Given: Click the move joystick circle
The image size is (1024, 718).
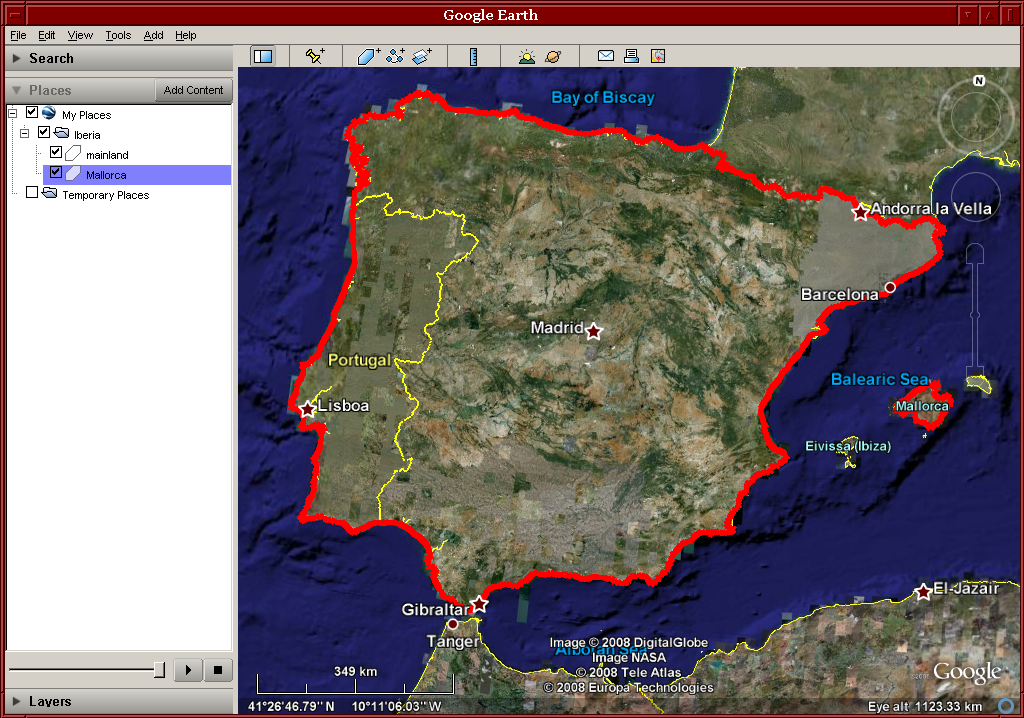Looking at the screenshot, I should point(976,197).
